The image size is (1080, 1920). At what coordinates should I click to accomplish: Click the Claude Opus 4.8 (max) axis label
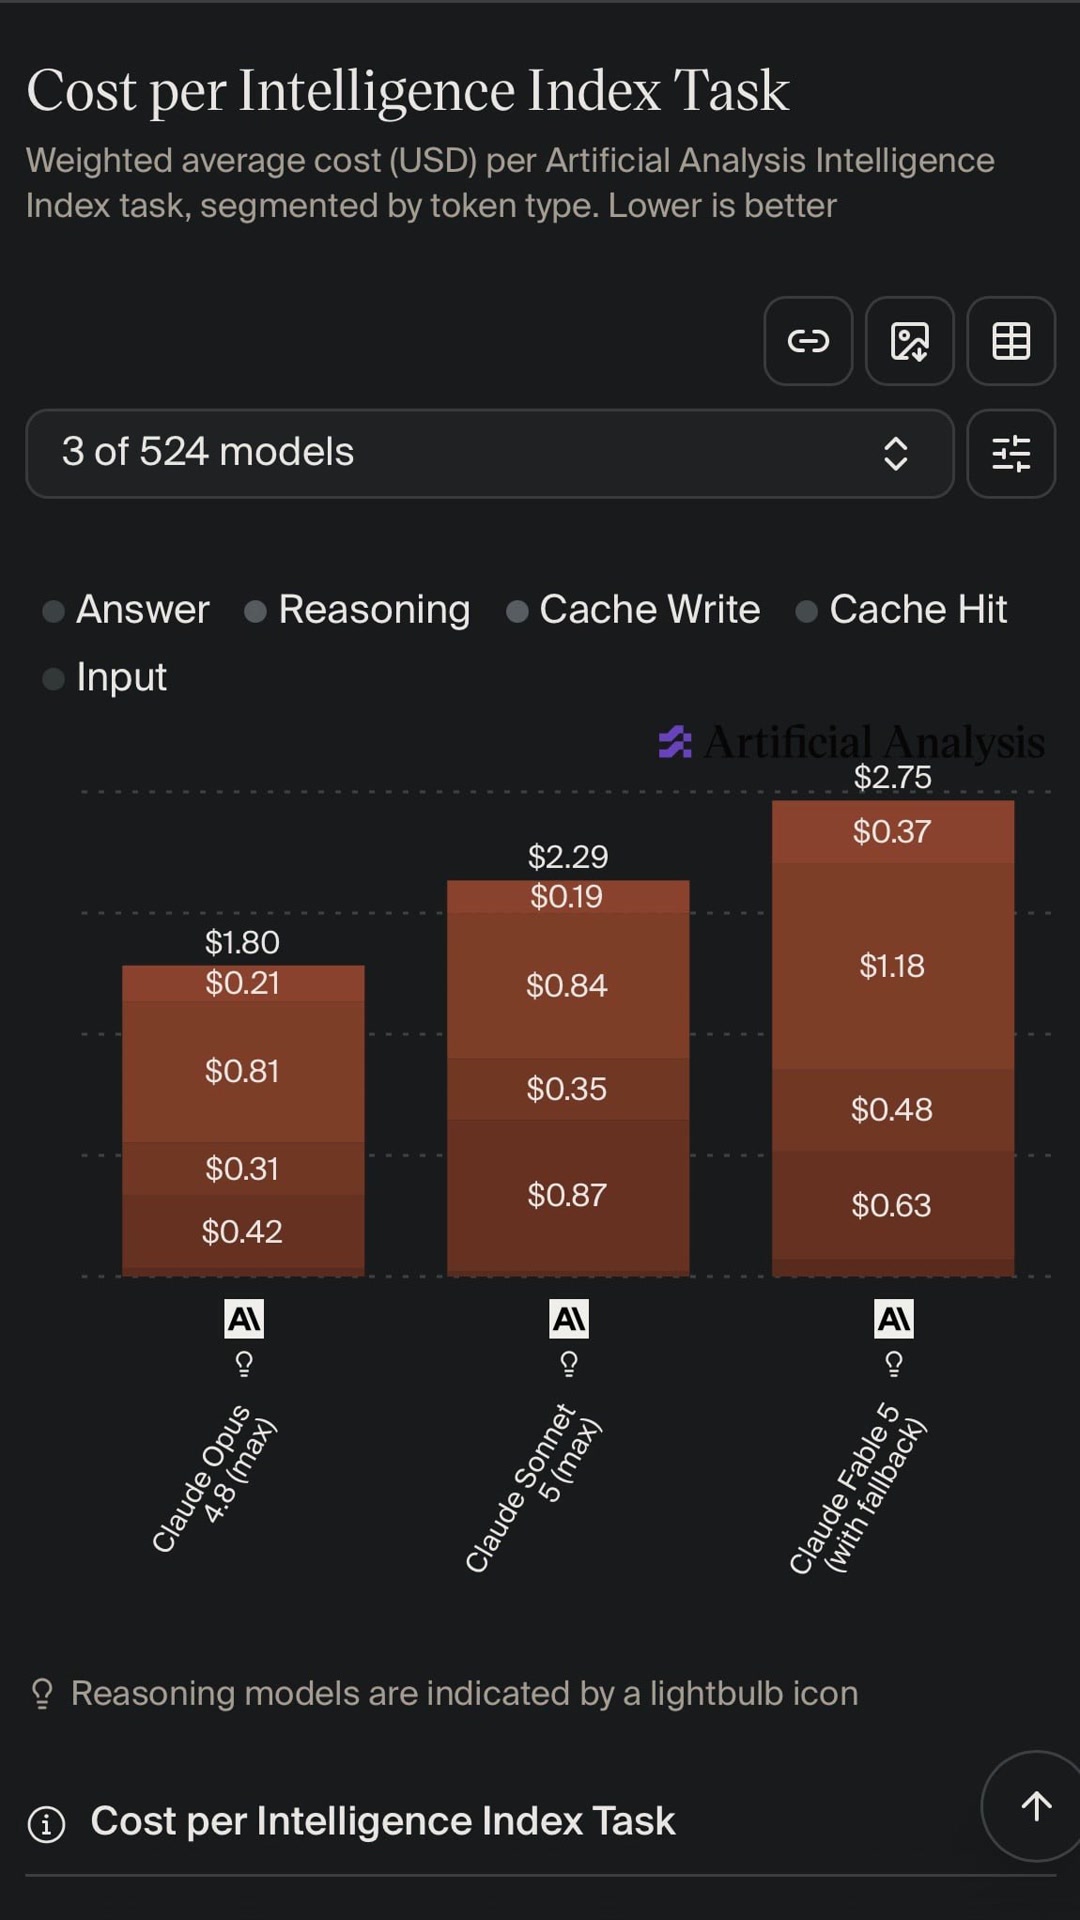click(214, 1478)
